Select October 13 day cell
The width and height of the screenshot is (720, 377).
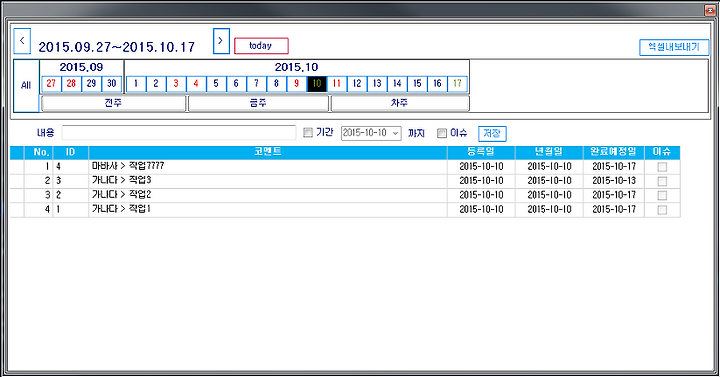coord(377,84)
